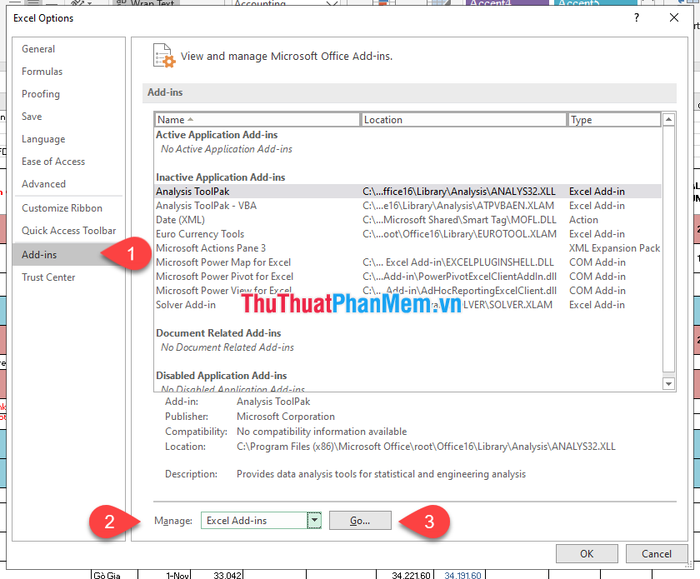The height and width of the screenshot is (579, 700).
Task: Sort add-ins by Name column header
Action: coord(258,120)
